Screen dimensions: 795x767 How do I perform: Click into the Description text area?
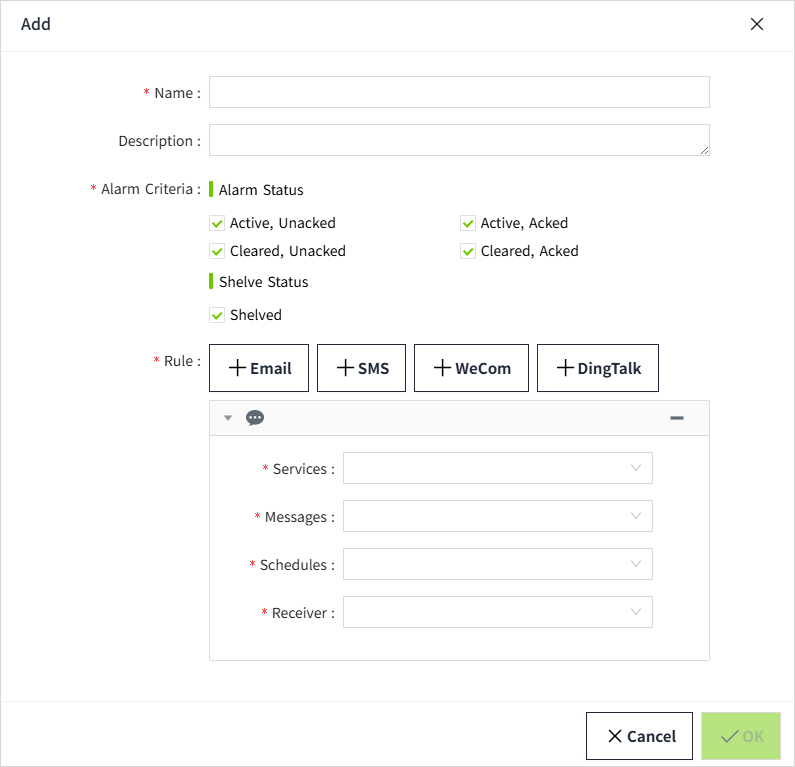pos(459,140)
